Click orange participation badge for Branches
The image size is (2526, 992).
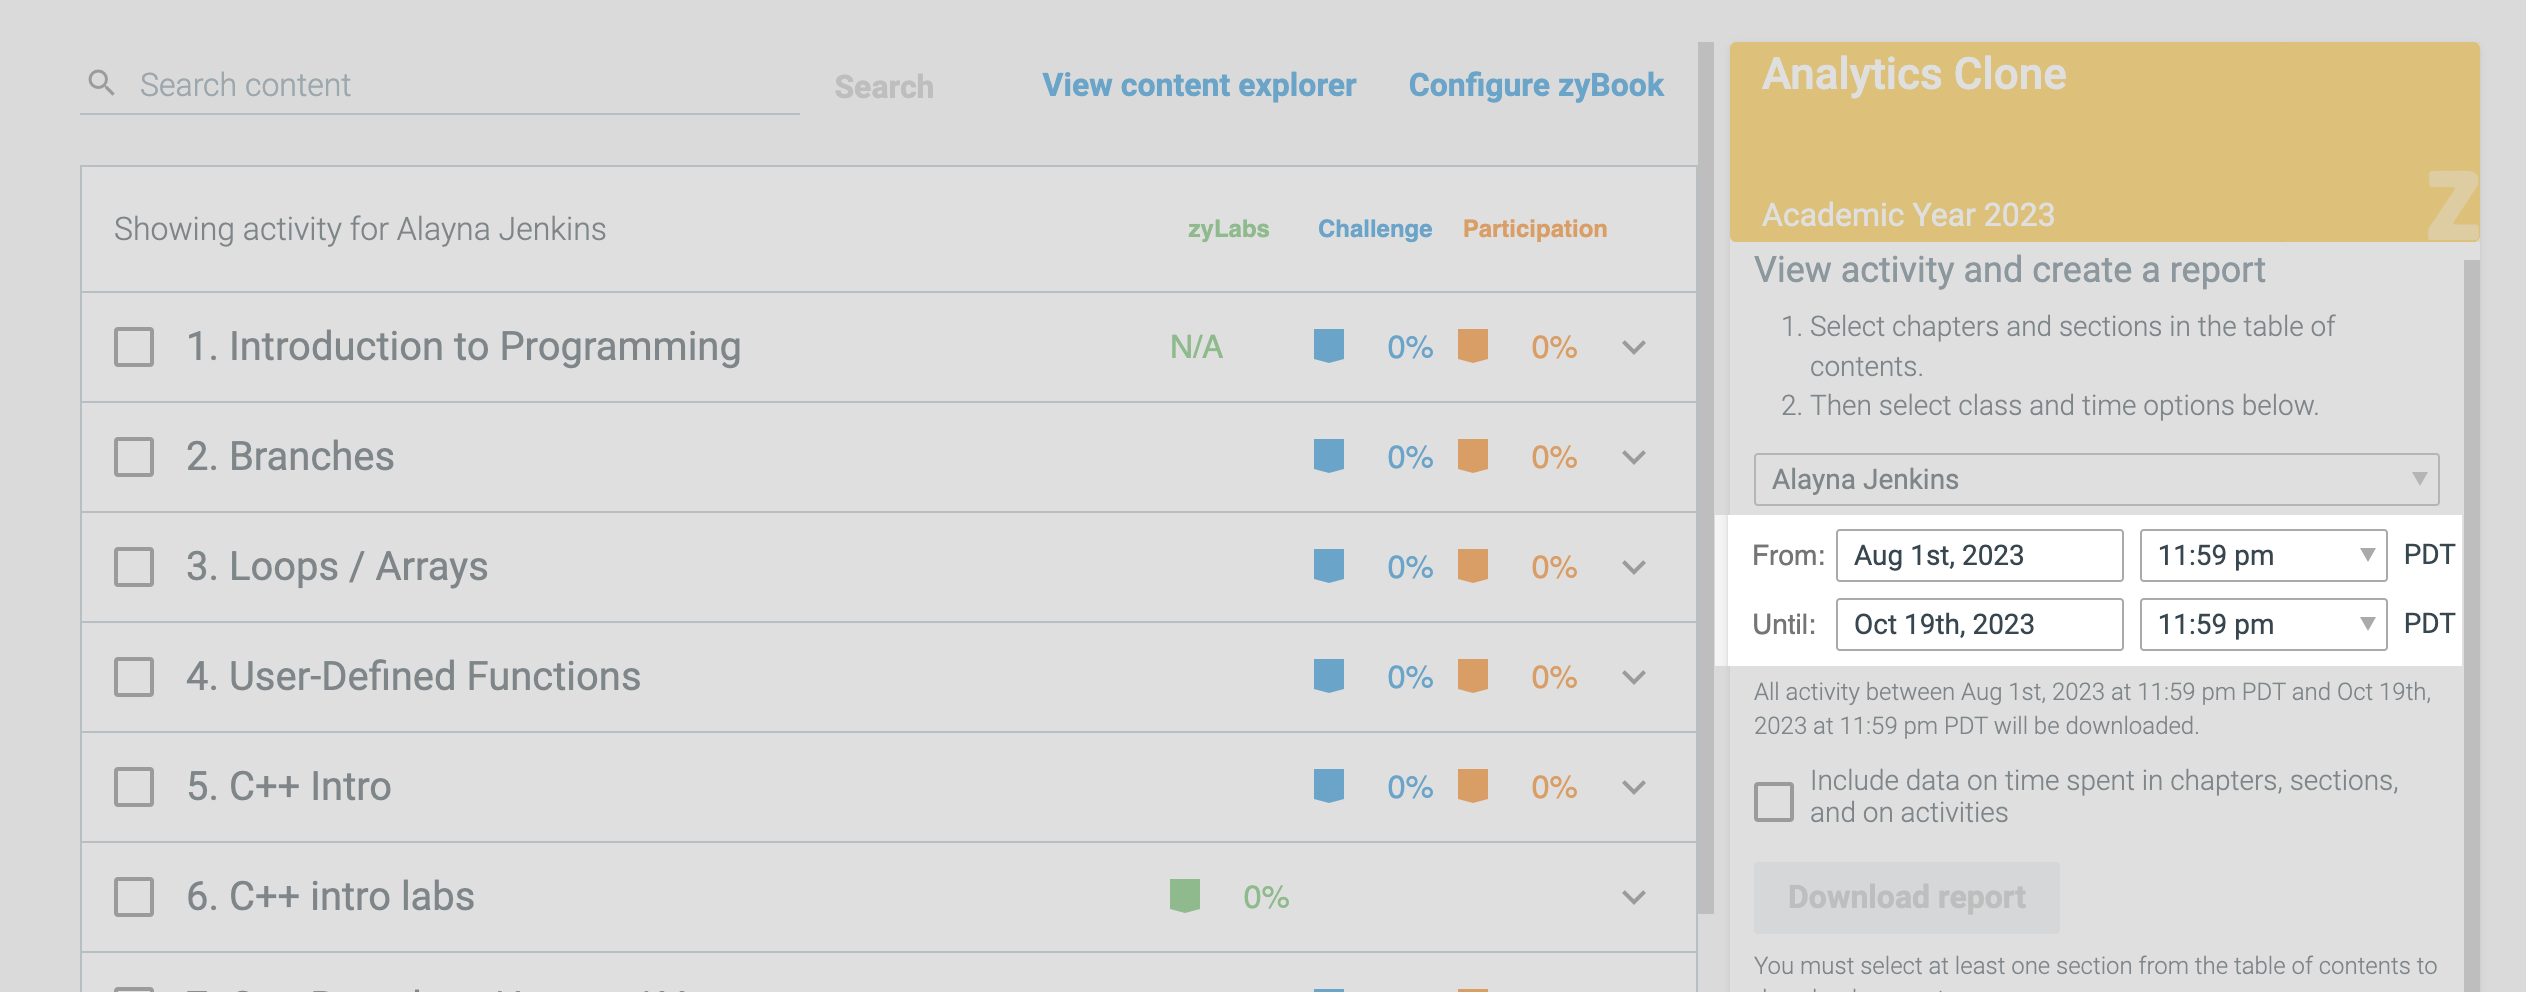1472,456
